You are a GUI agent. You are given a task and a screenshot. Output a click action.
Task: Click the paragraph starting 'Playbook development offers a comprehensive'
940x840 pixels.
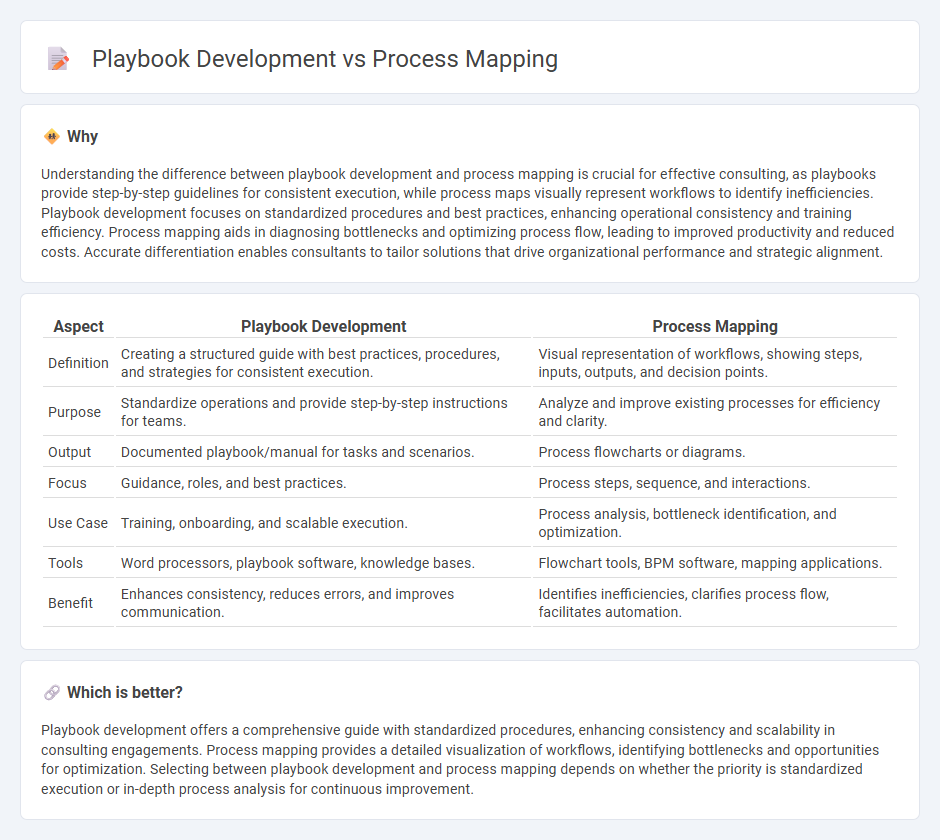click(460, 760)
